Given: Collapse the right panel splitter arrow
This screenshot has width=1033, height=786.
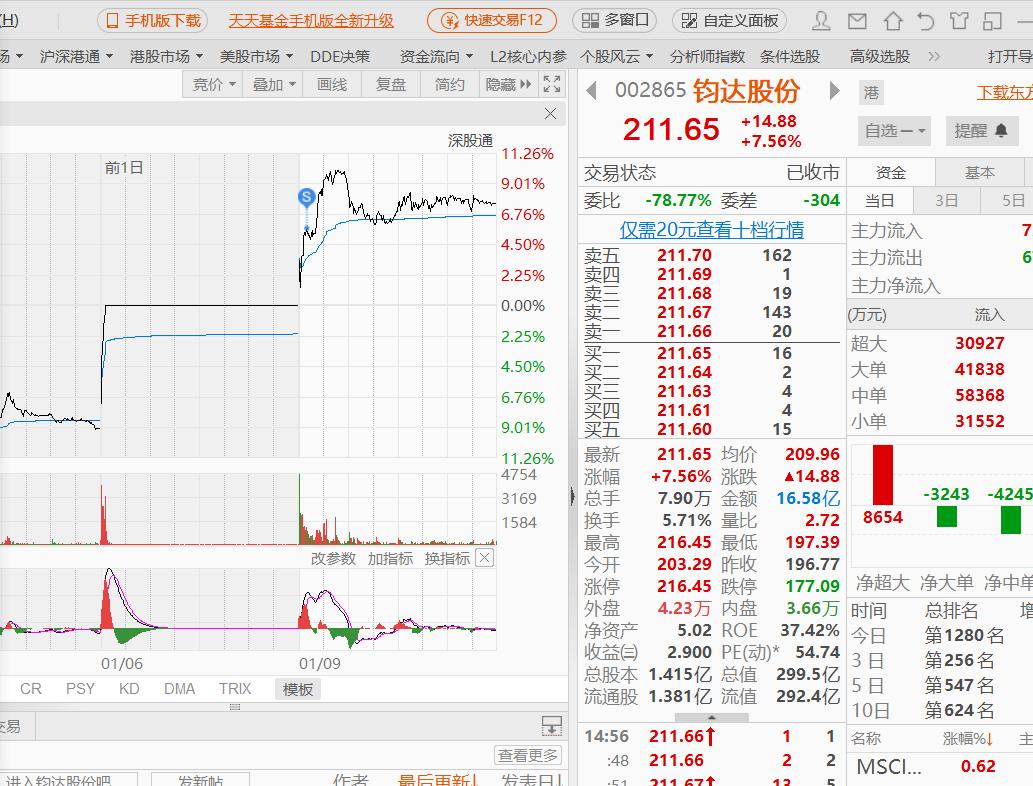Looking at the screenshot, I should [572, 495].
